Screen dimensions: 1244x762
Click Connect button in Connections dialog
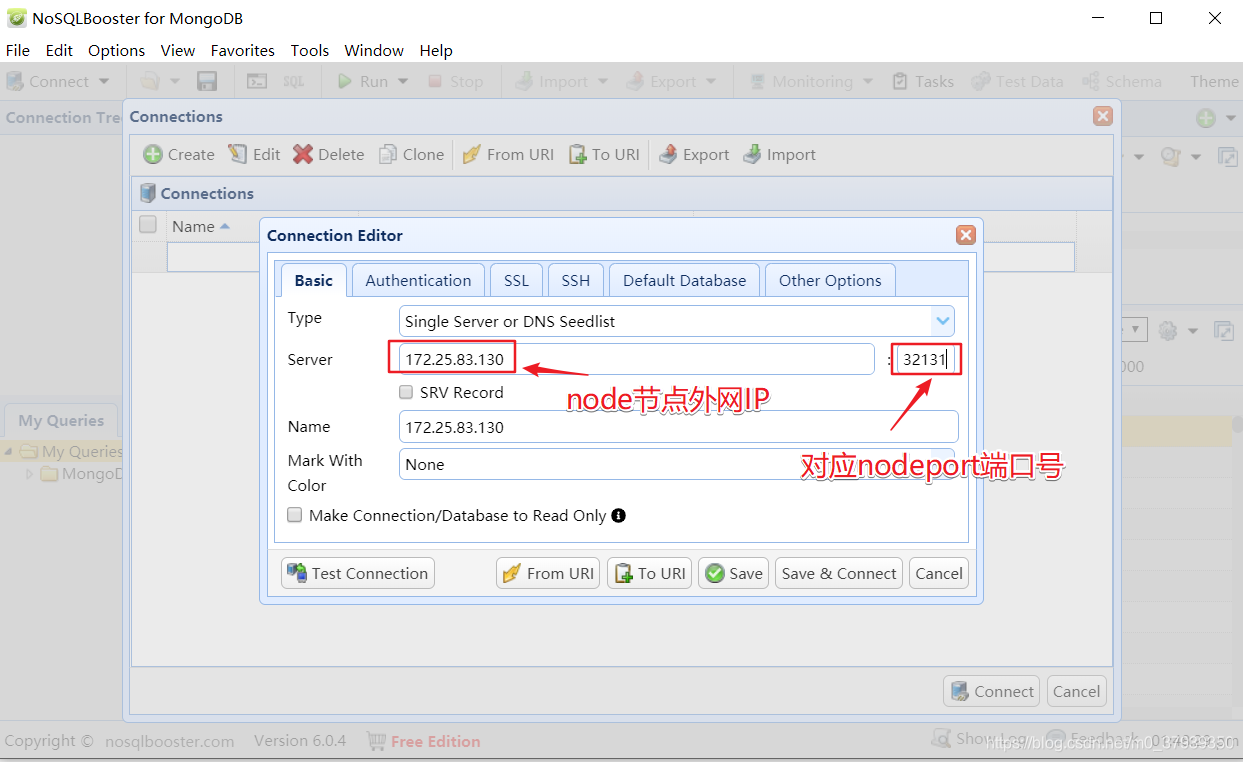993,691
